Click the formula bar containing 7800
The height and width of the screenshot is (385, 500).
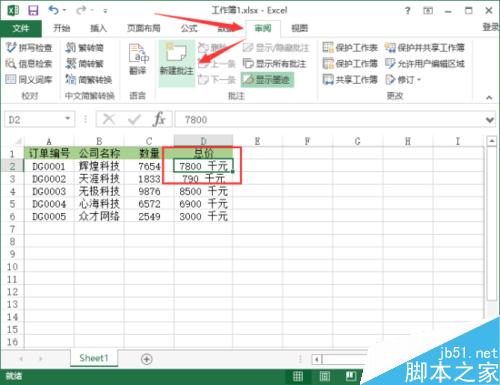pyautogui.click(x=330, y=119)
